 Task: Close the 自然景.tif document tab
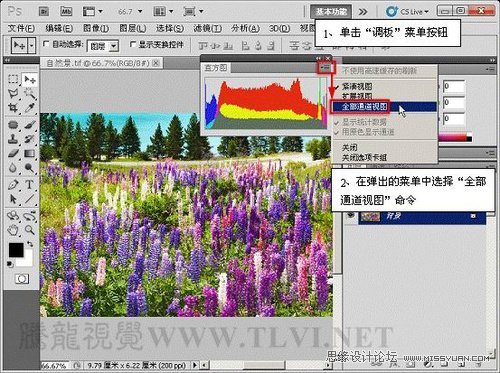156,63
